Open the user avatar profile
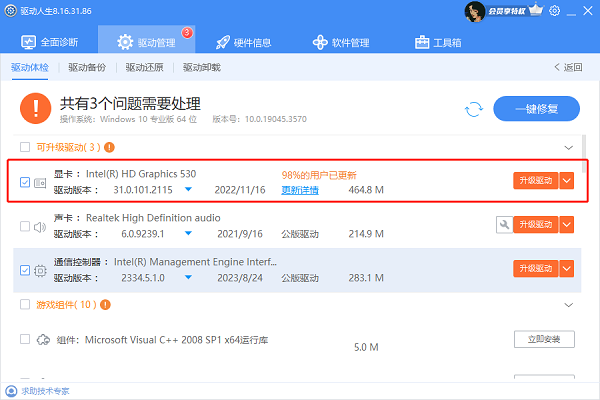This screenshot has height=400, width=600. [x=474, y=11]
